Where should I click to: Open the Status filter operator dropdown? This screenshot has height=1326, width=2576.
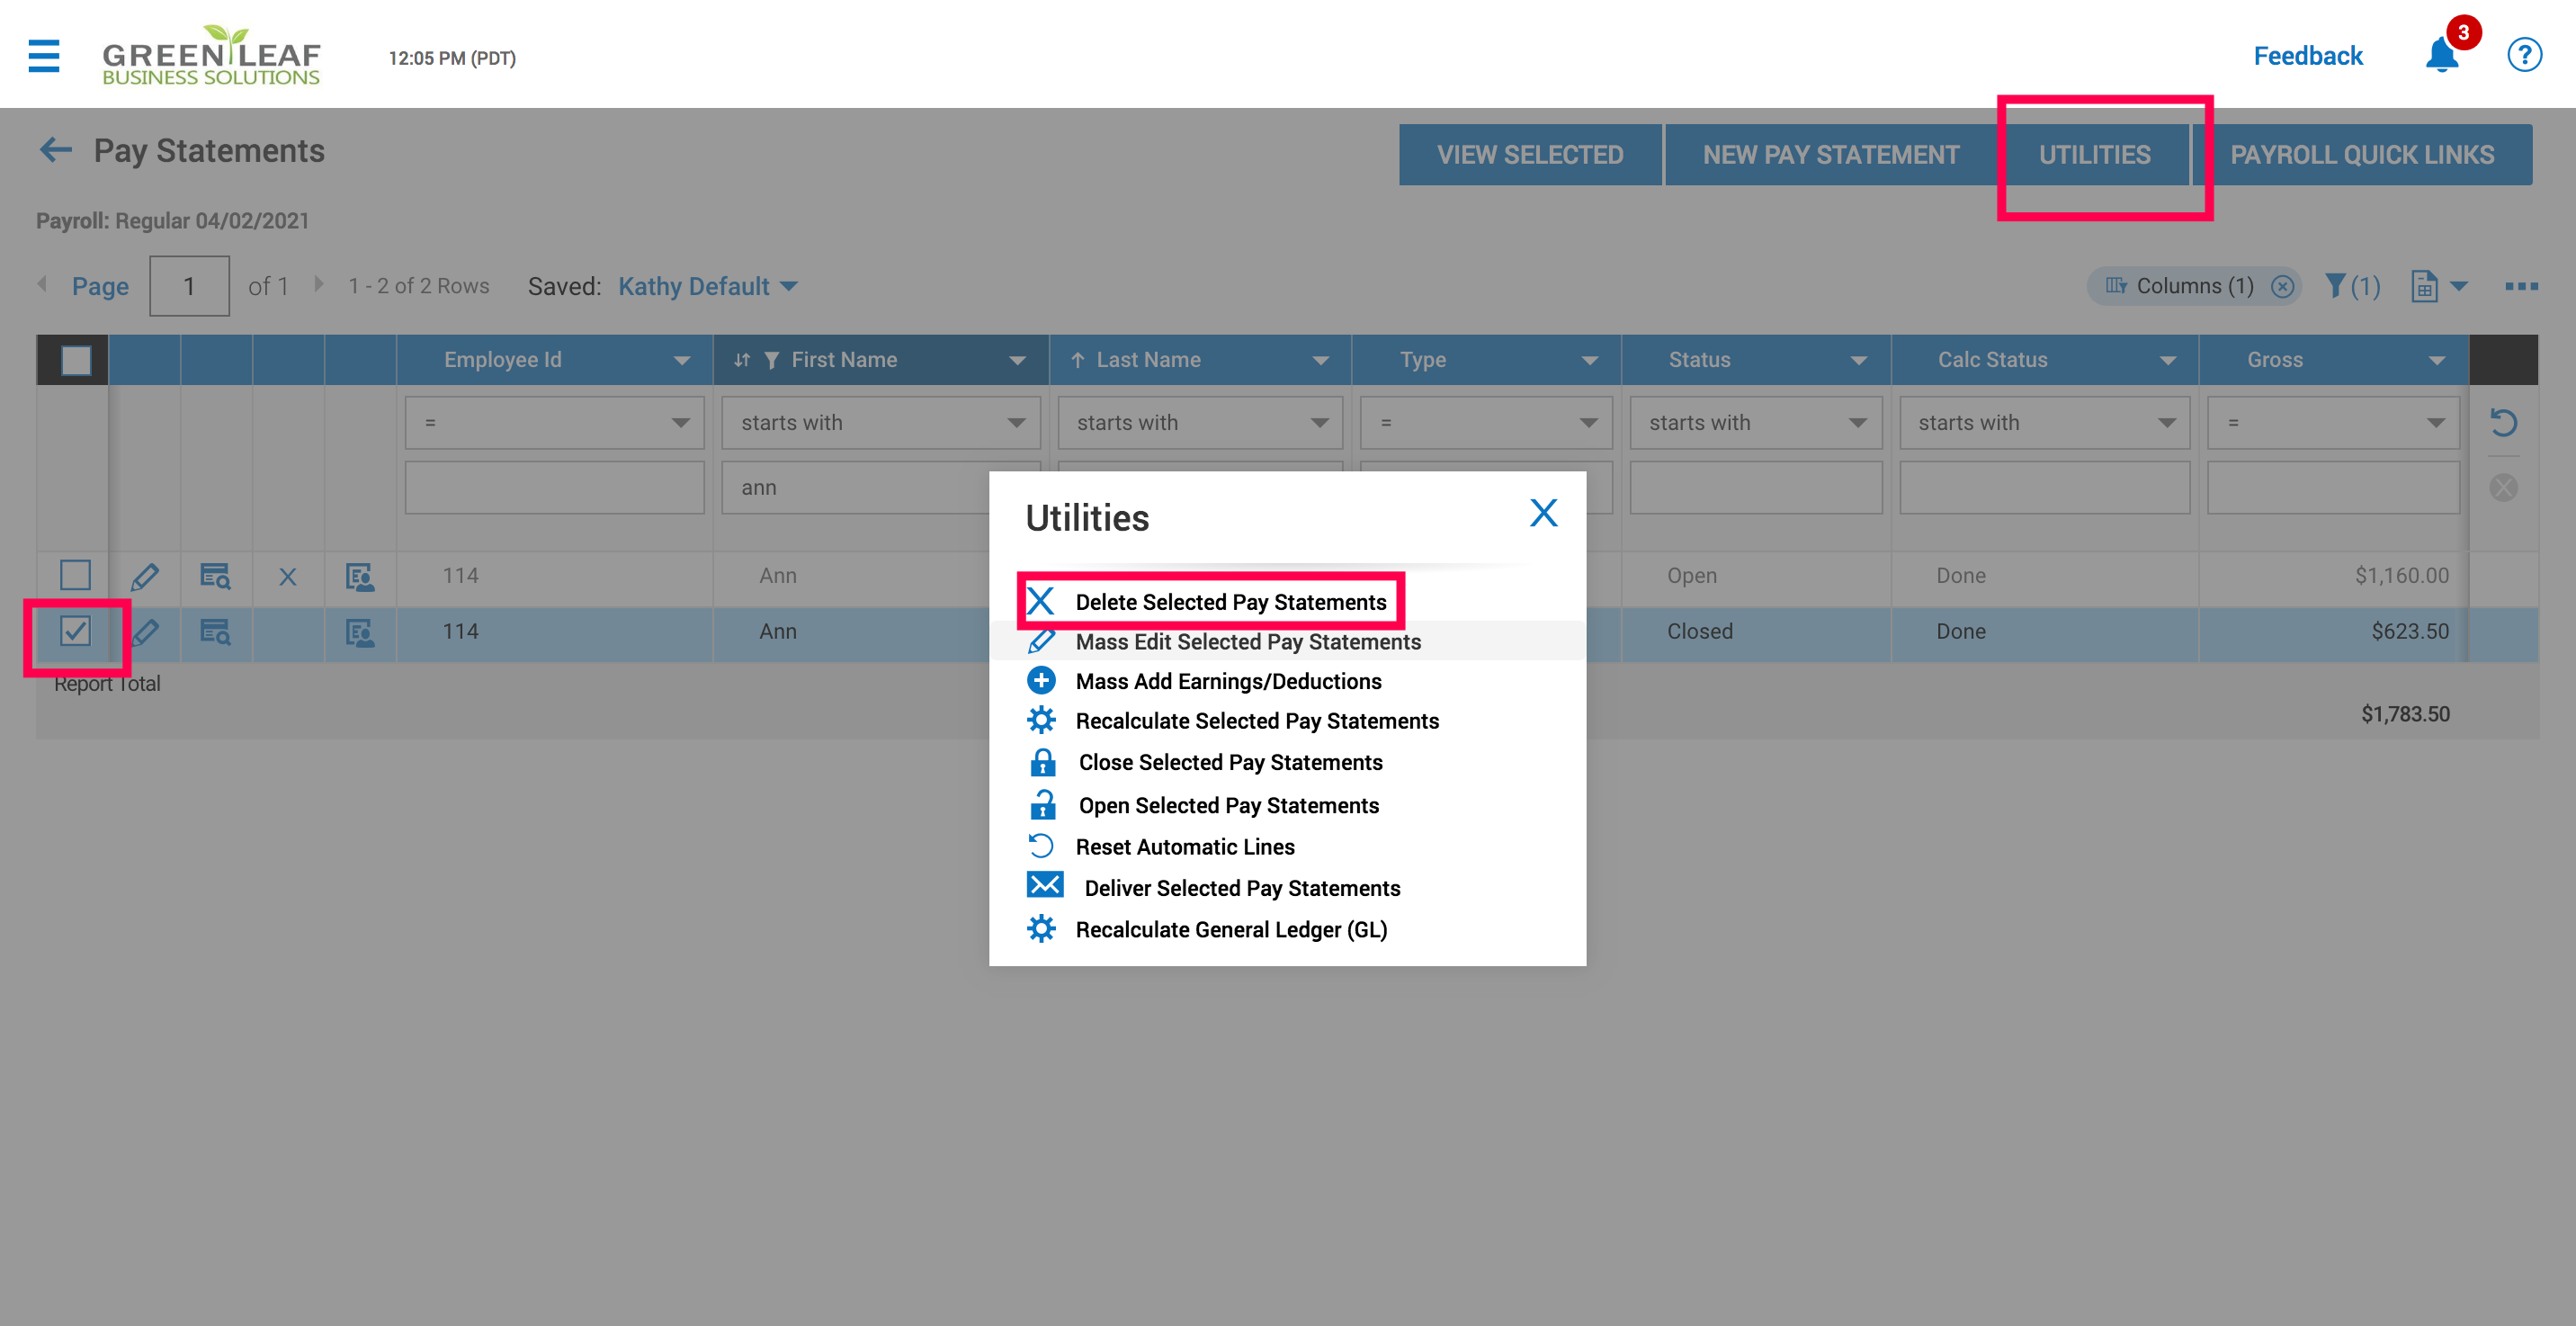click(x=1755, y=423)
